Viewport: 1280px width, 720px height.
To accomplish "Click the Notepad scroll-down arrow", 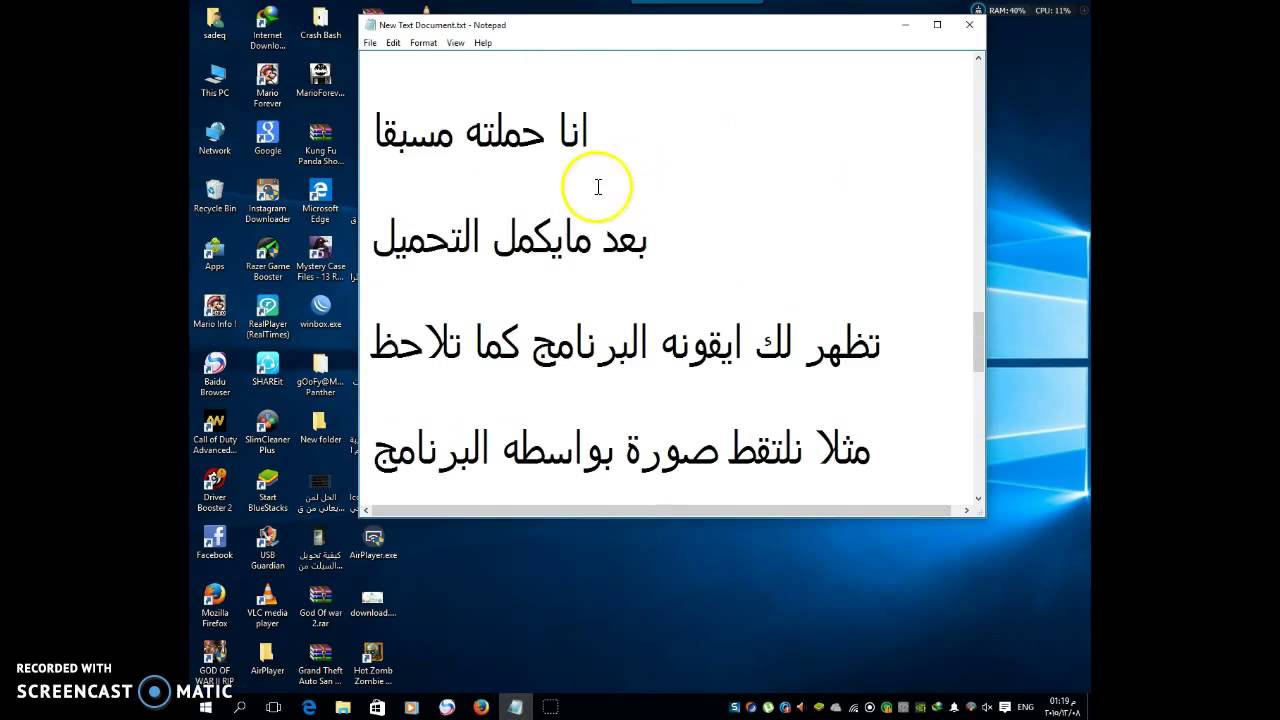I will click(x=978, y=498).
